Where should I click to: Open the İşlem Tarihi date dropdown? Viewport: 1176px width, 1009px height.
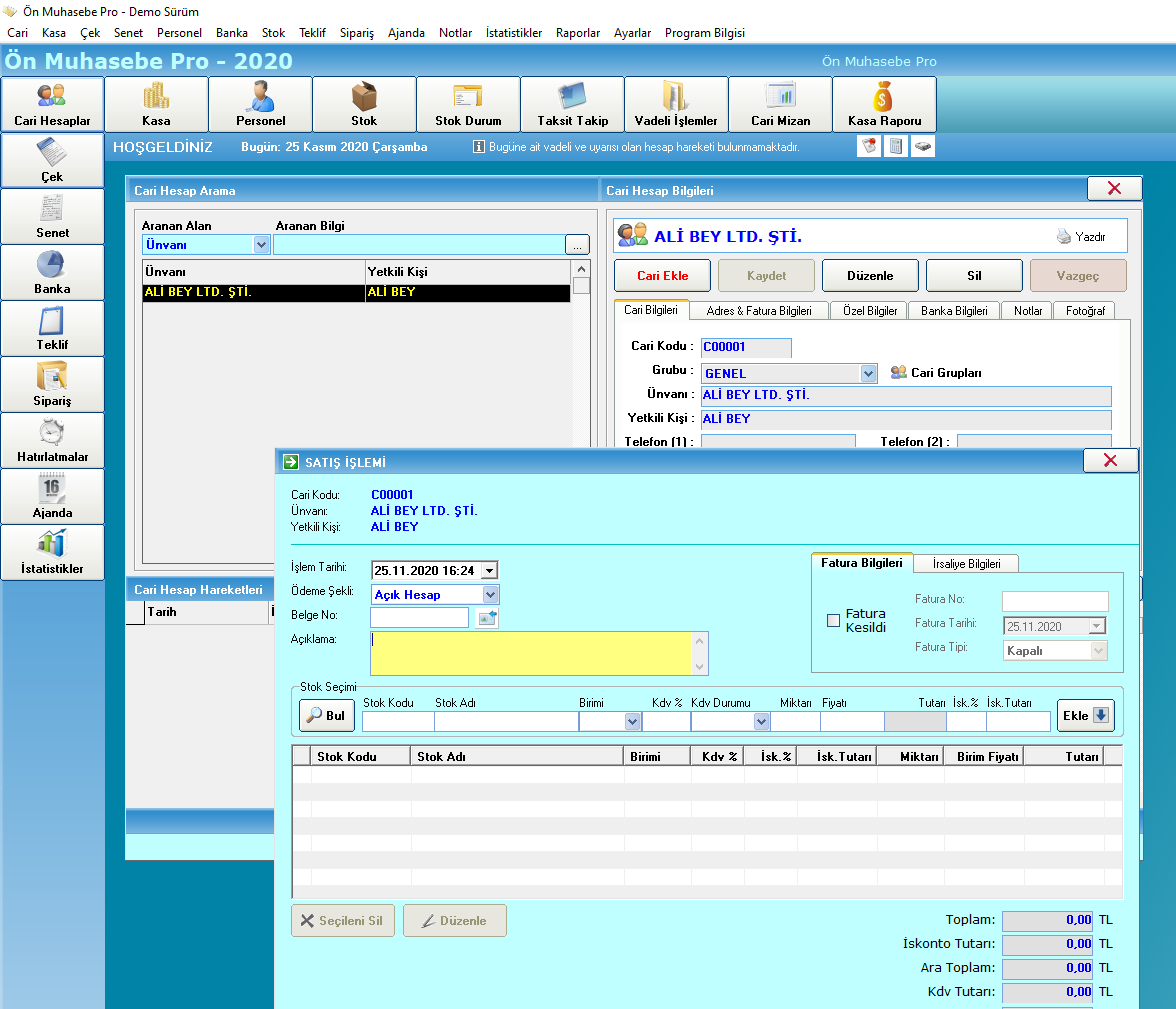[x=490, y=570]
